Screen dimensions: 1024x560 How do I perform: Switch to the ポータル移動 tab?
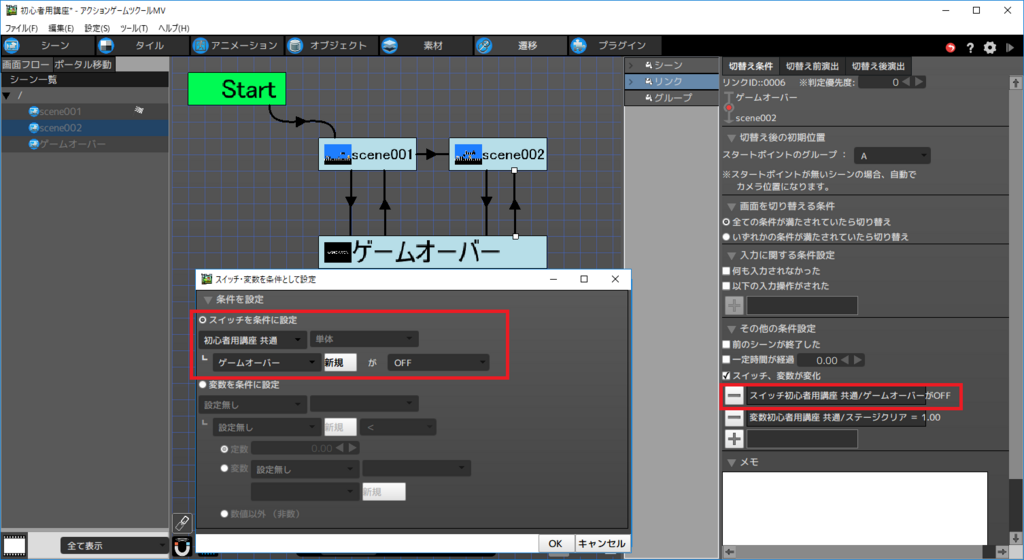coord(83,65)
